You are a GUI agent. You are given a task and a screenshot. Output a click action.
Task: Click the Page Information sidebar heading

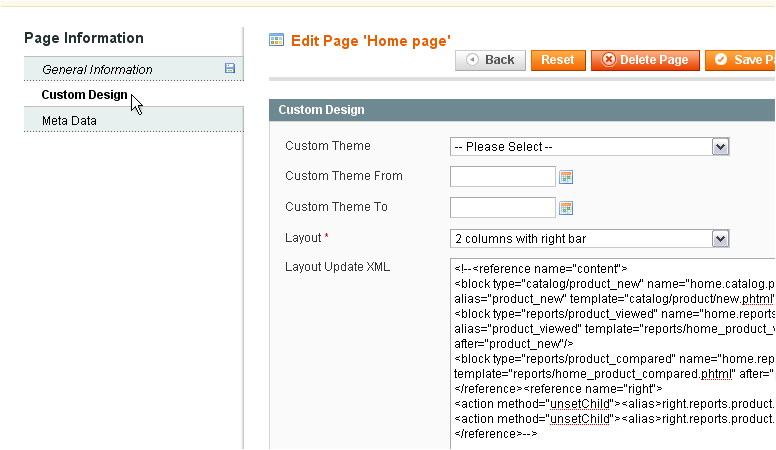tap(84, 38)
